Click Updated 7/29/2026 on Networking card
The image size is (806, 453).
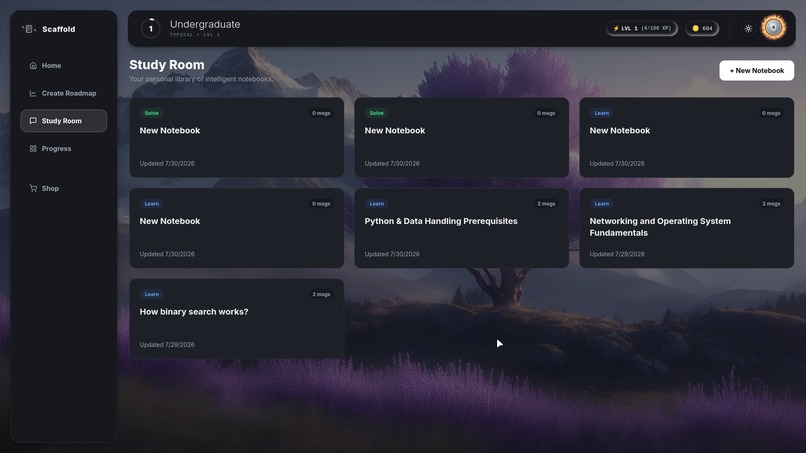pyautogui.click(x=617, y=255)
